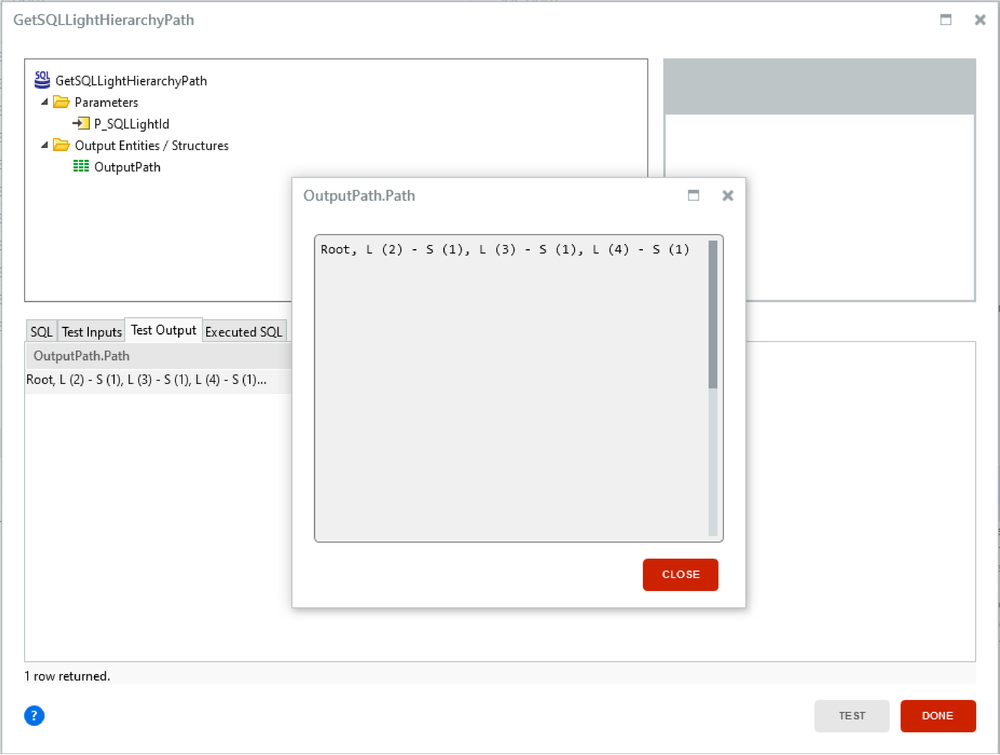The image size is (1000, 755).
Task: Click the Parameters folder icon
Action: point(60,101)
